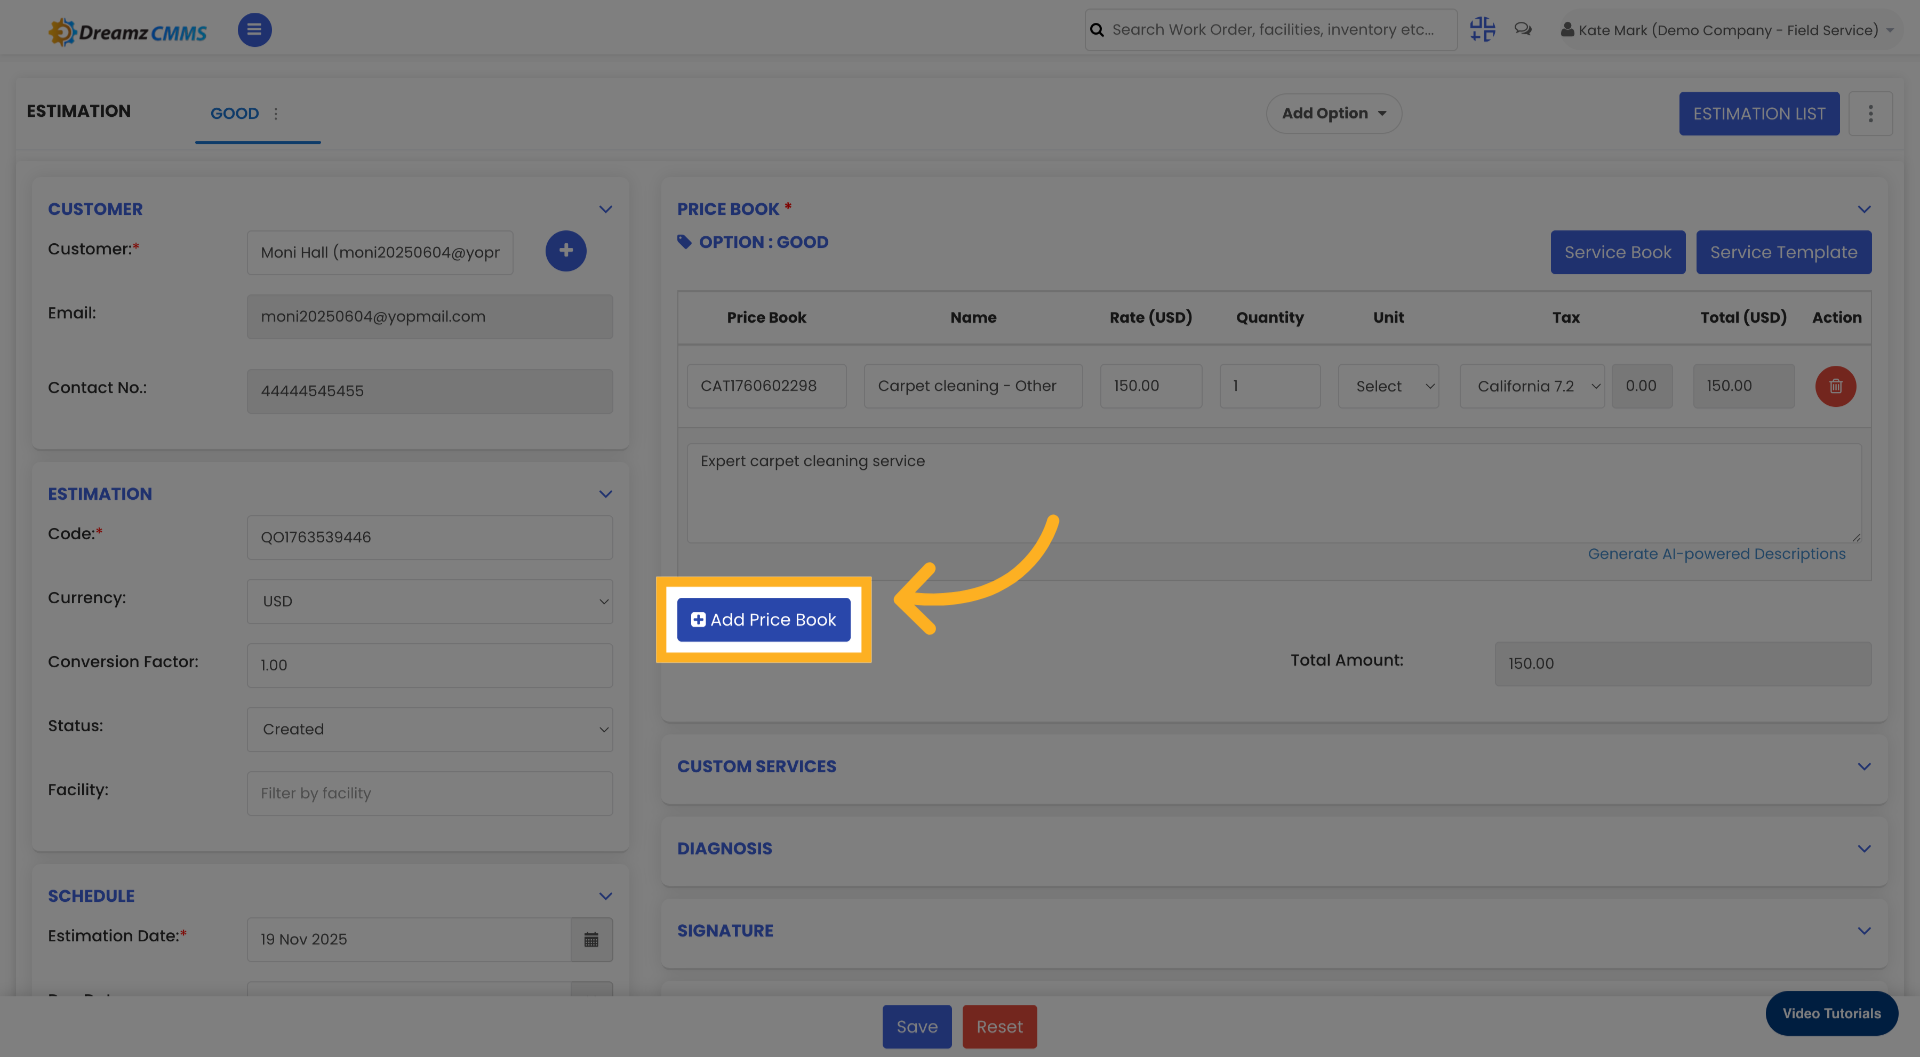Click the Add Price Book button
Screen dimensions: 1920x1057
coord(764,620)
